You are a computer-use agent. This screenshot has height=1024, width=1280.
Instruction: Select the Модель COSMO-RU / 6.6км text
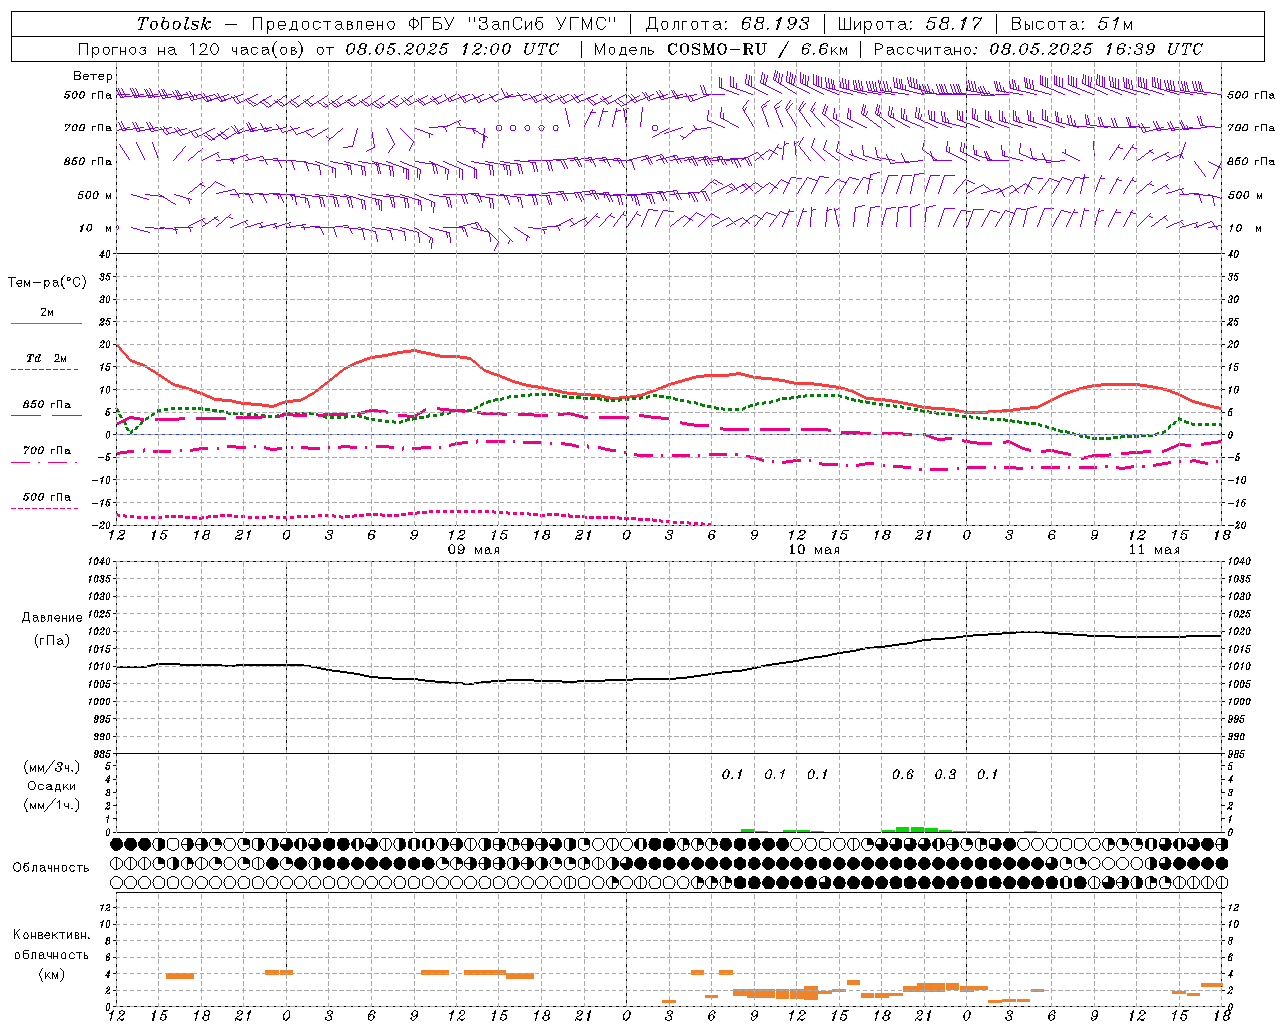(721, 49)
